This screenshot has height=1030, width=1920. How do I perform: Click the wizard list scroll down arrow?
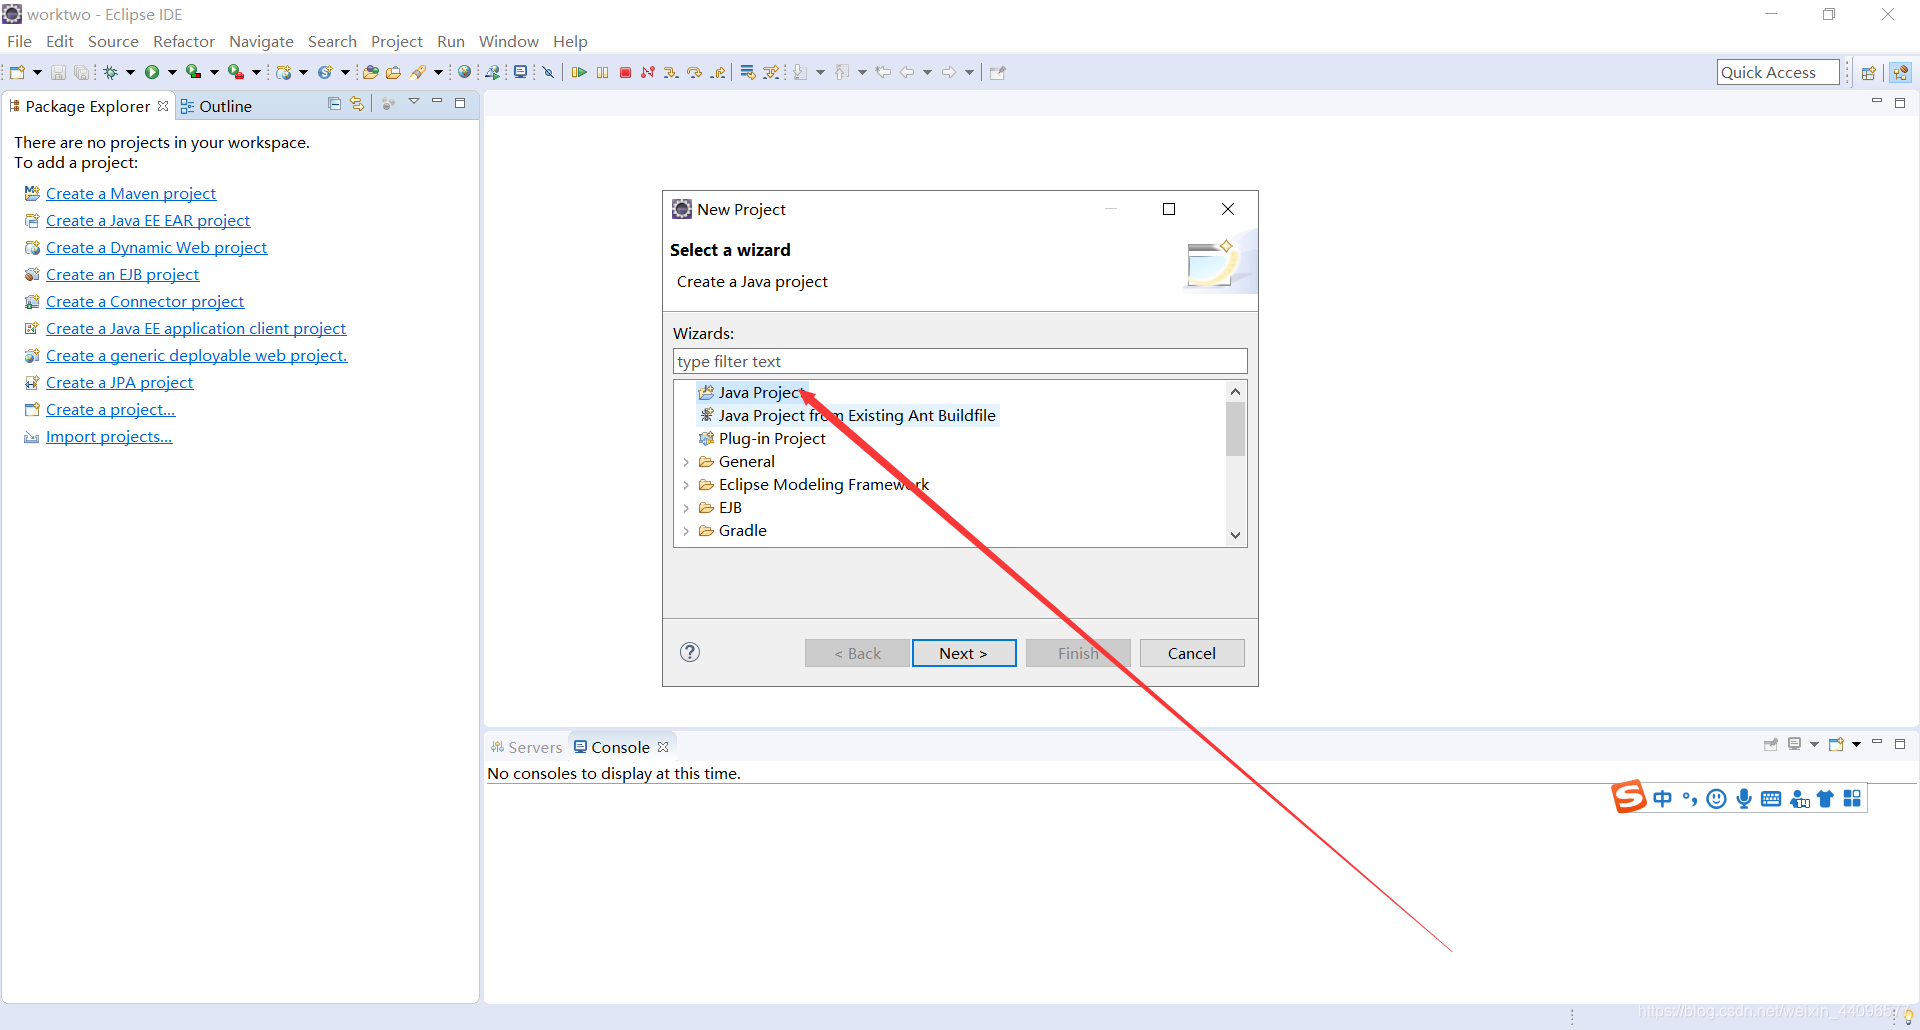(1236, 535)
